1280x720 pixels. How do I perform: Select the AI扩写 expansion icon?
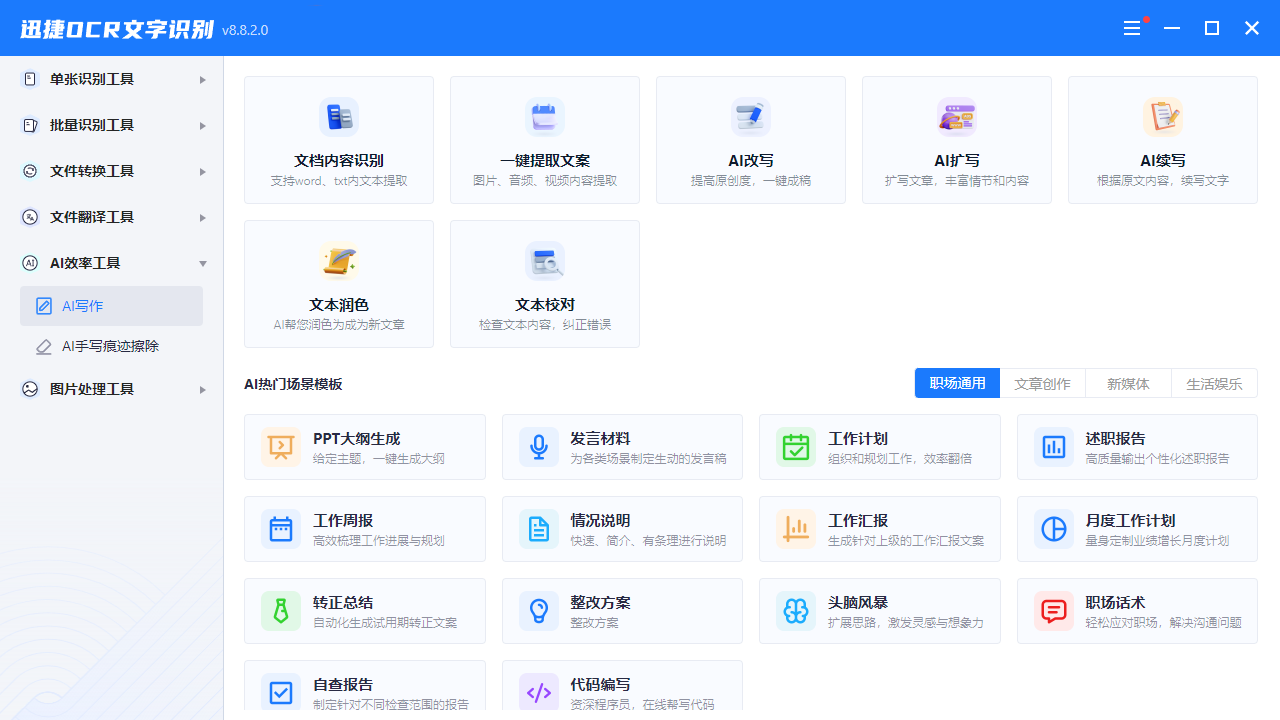[x=957, y=116]
